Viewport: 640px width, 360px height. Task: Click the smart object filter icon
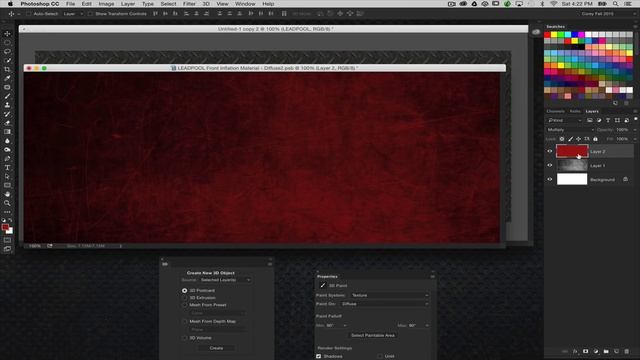[626, 120]
